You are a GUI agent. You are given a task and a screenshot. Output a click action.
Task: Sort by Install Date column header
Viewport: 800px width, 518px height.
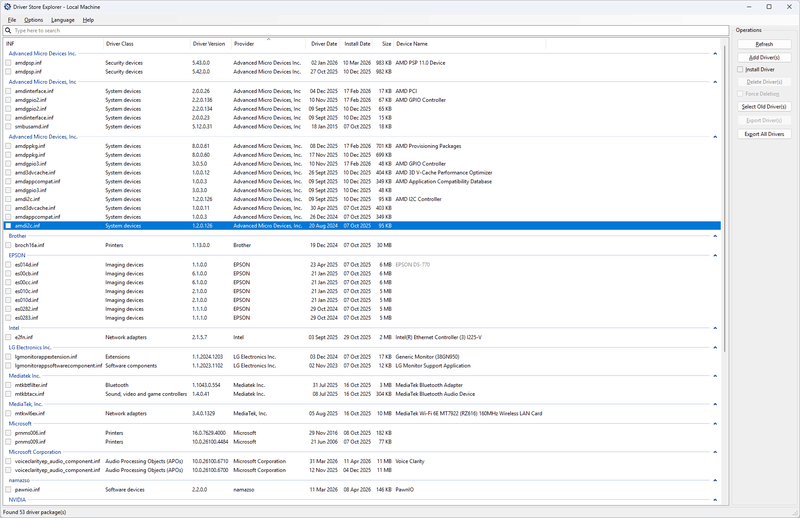coord(357,44)
